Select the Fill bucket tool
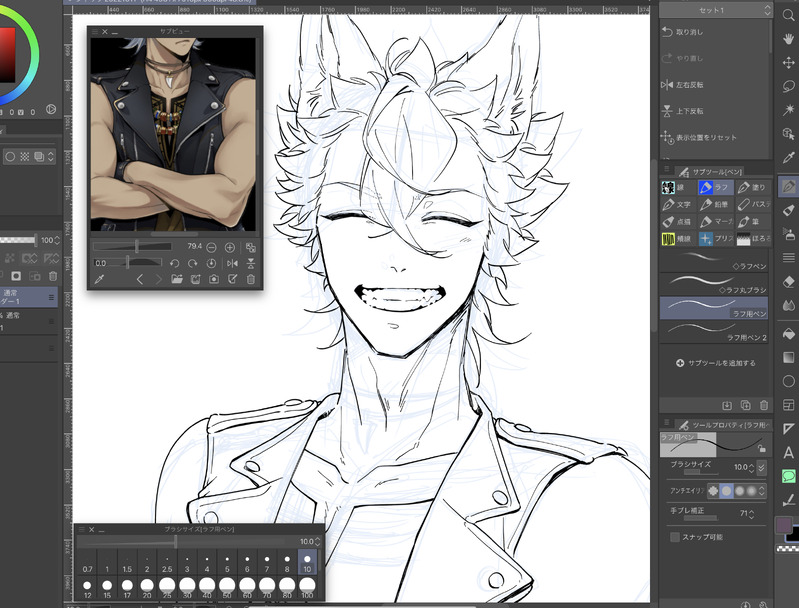 [x=788, y=334]
